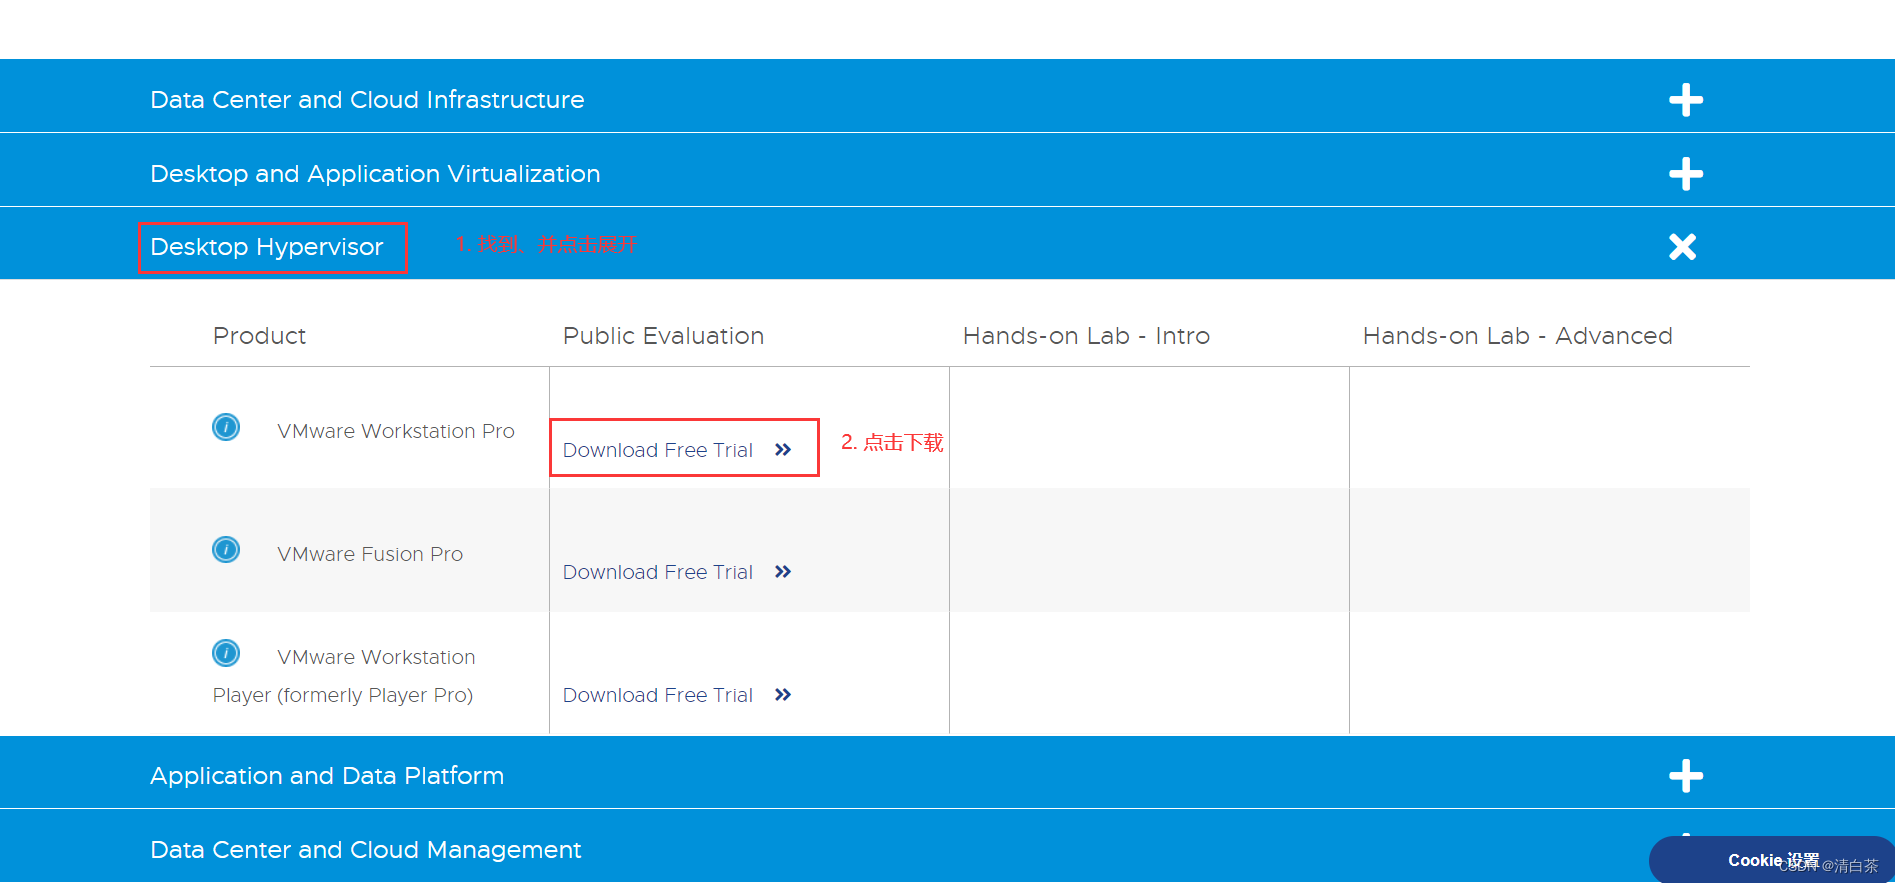1895x883 pixels.
Task: Download Free Trial of VMware Fusion Pro
Action: (658, 572)
